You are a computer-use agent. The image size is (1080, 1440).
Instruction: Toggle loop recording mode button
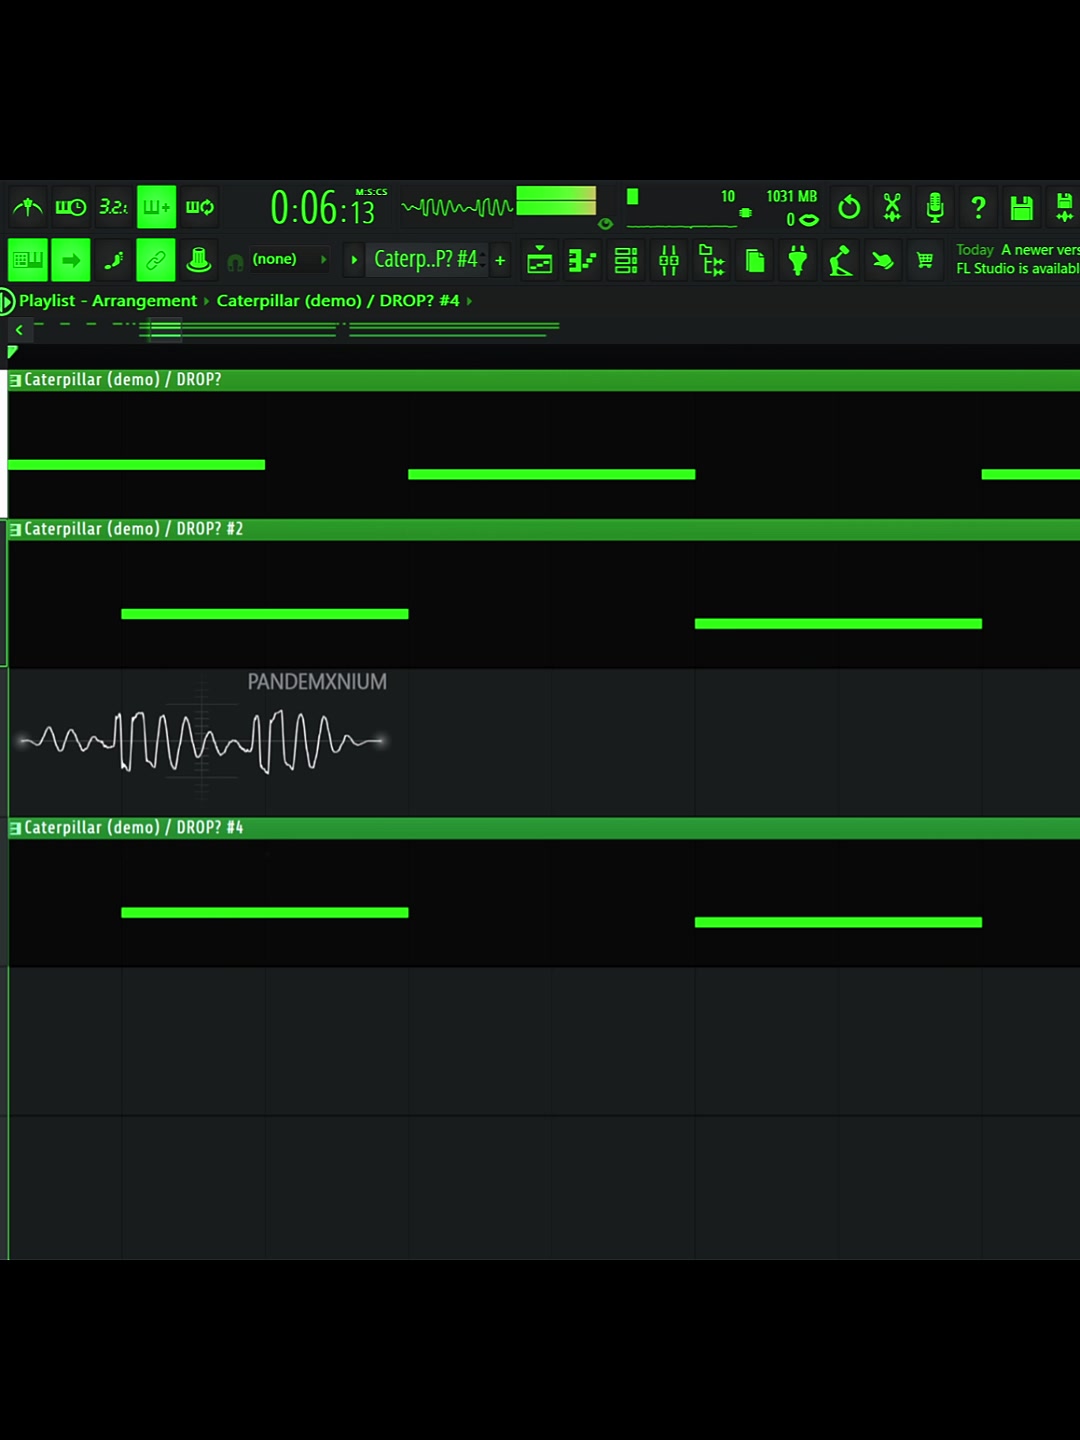[199, 207]
